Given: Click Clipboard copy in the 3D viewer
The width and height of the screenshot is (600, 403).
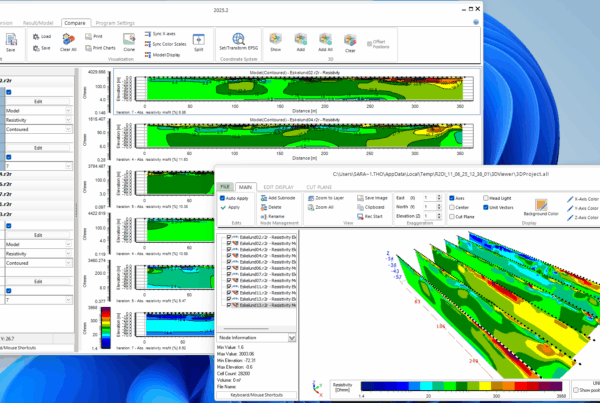Looking at the screenshot, I should click(x=370, y=207).
